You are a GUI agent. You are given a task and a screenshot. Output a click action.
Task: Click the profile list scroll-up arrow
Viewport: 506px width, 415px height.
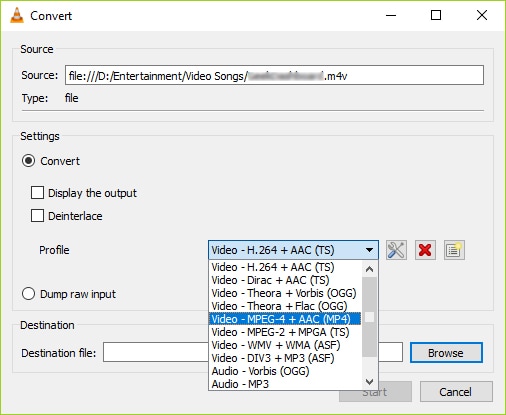point(369,269)
